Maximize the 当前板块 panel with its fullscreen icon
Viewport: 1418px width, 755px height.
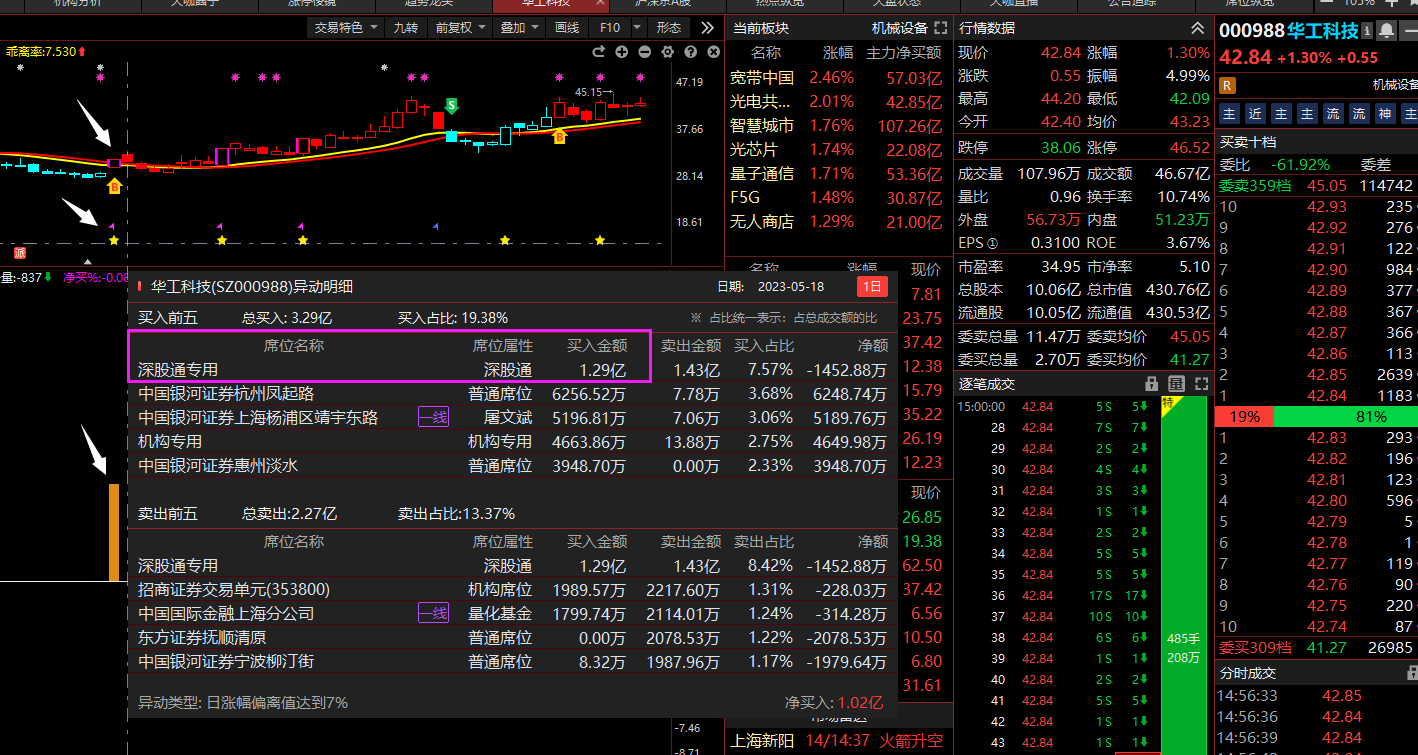click(940, 28)
